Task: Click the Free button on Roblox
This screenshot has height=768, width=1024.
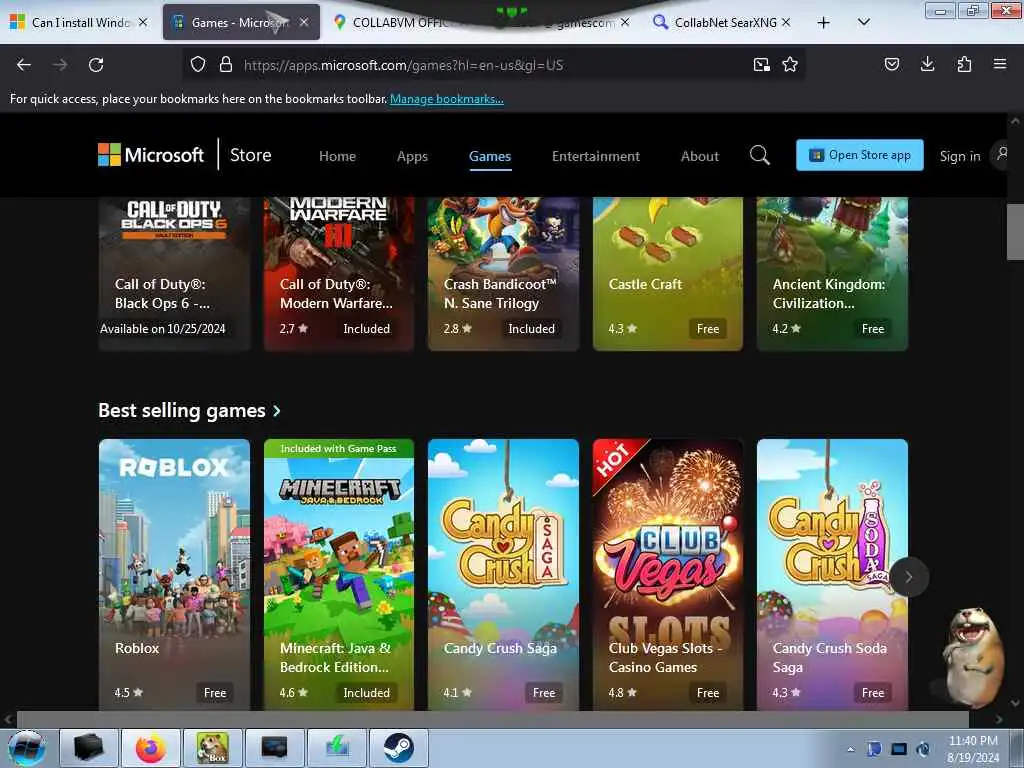Action: [215, 692]
